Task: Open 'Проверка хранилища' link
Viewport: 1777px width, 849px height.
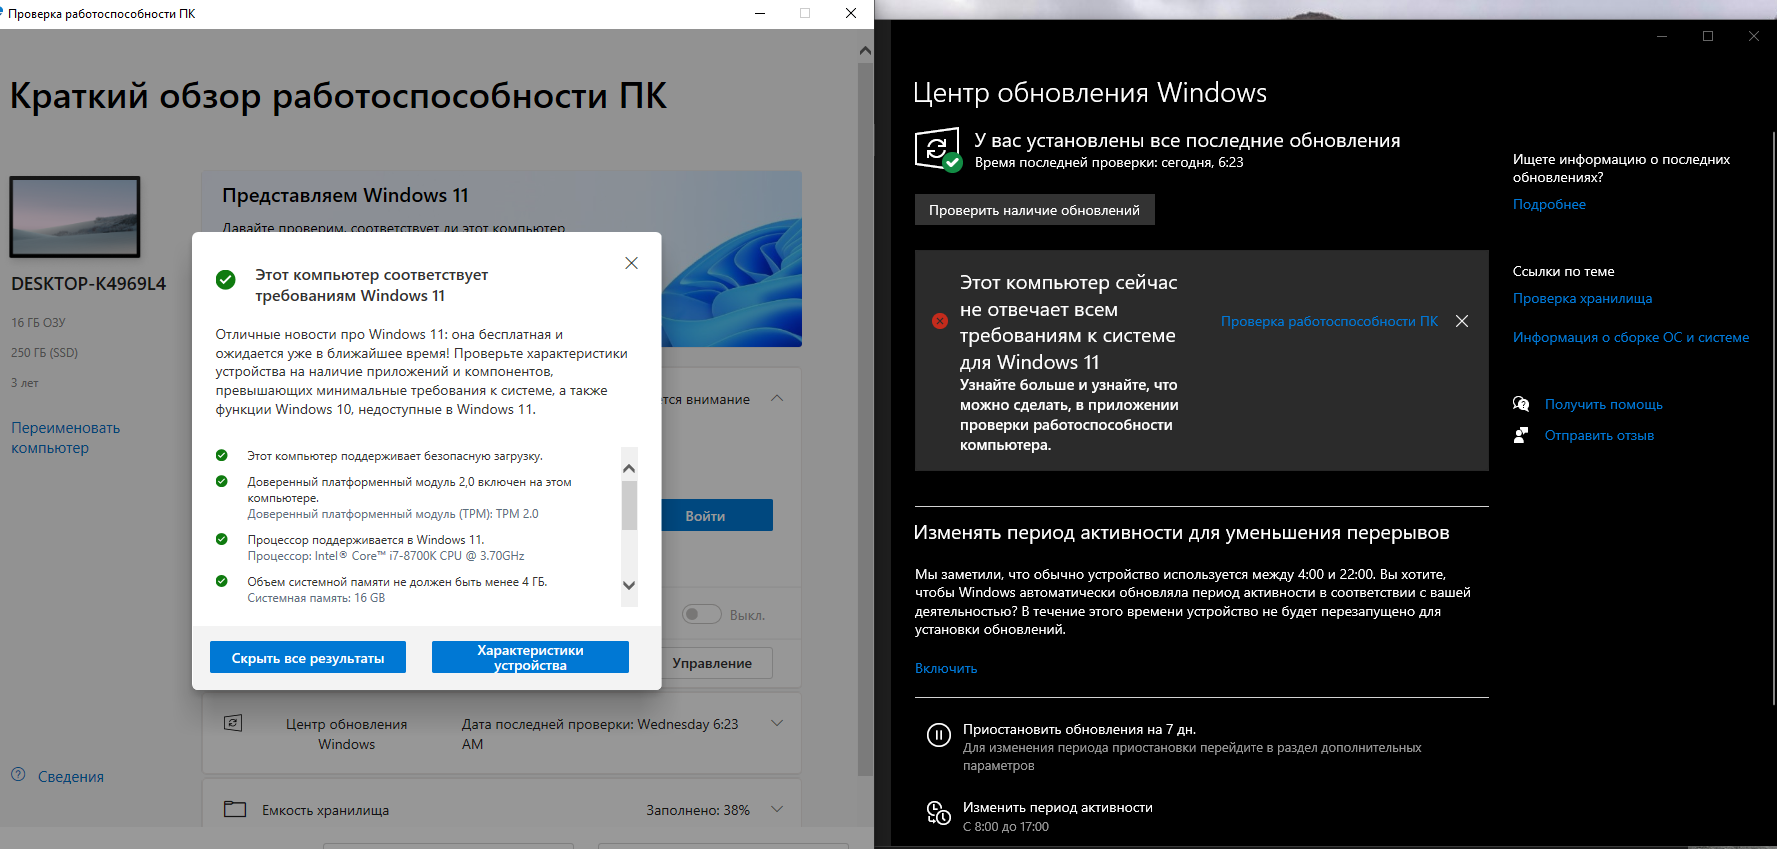Action: [1582, 298]
